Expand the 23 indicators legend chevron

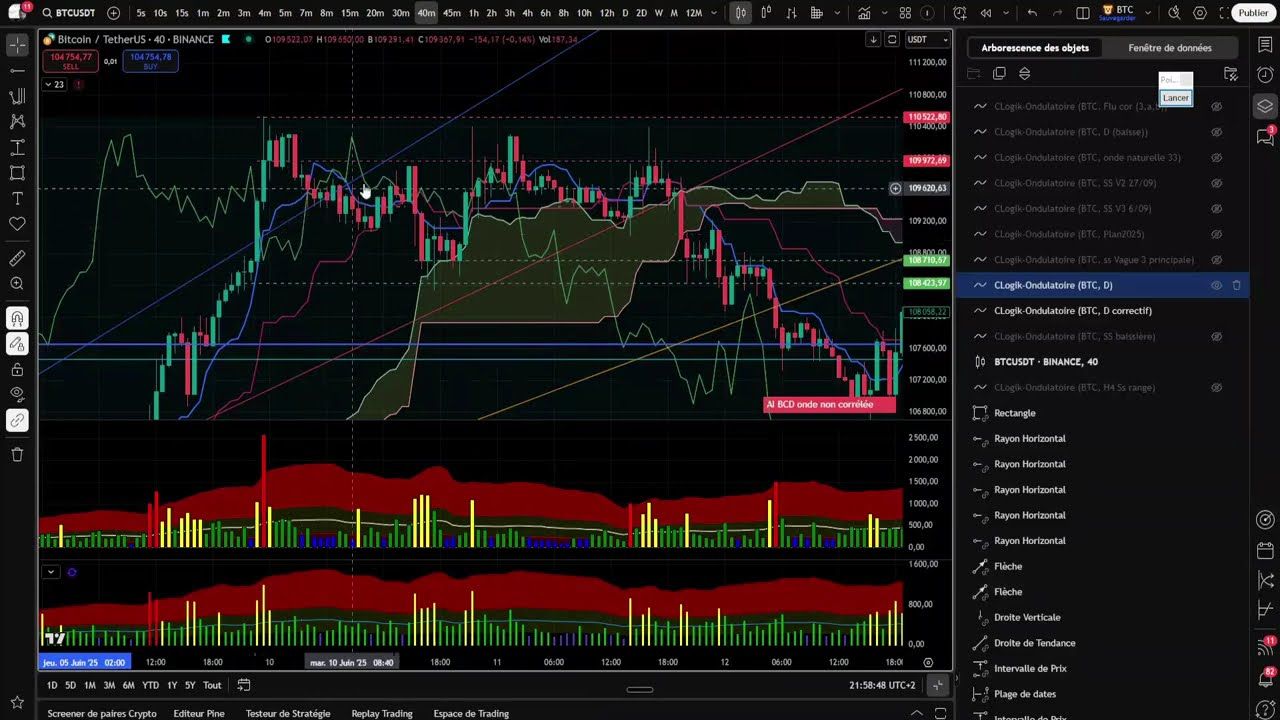(x=55, y=84)
